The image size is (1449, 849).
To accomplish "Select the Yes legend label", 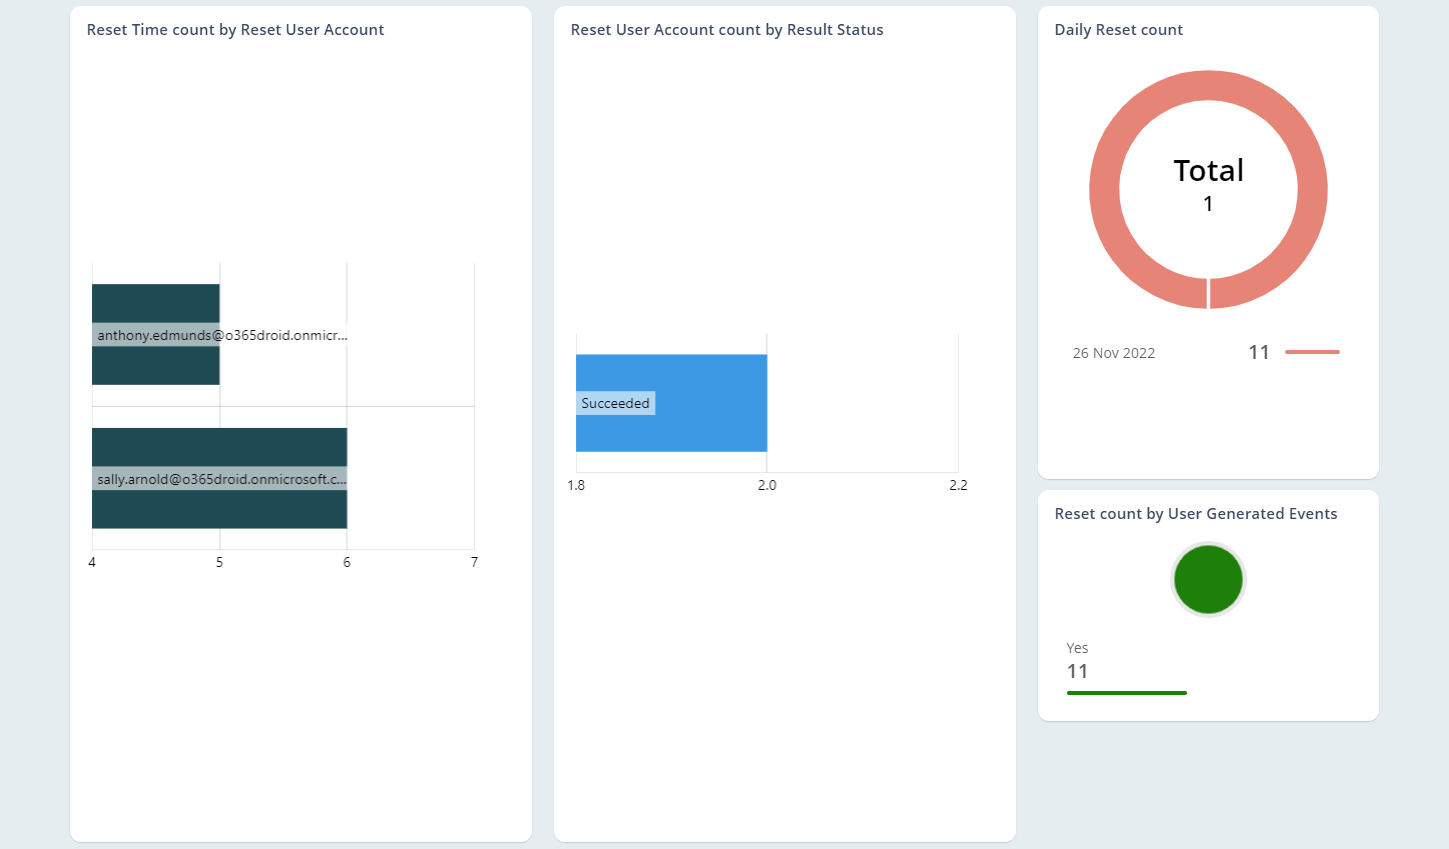I will coord(1077,648).
